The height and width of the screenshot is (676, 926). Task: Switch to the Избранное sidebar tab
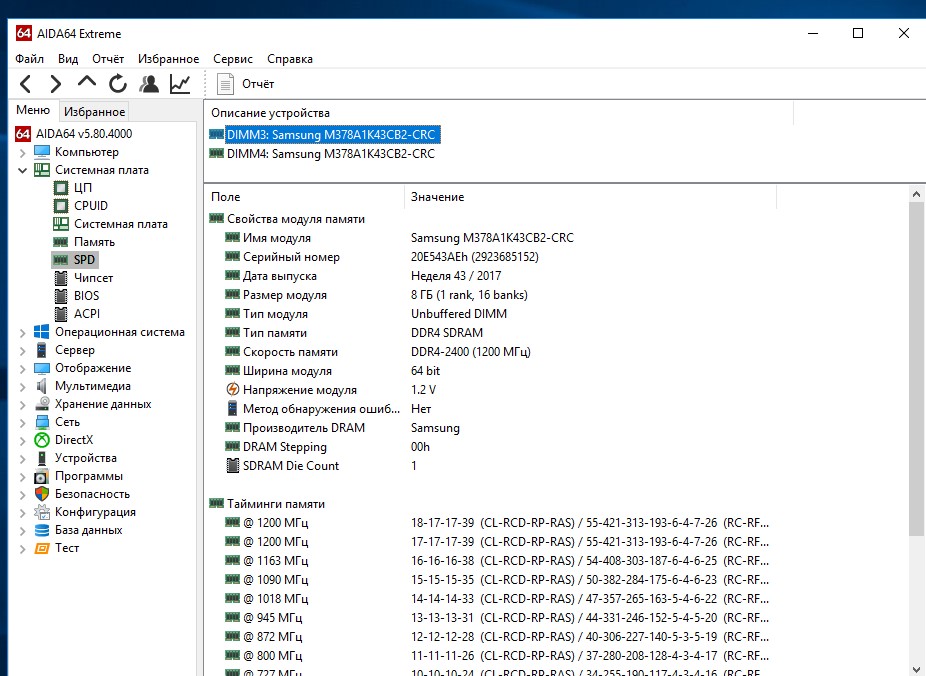[94, 112]
